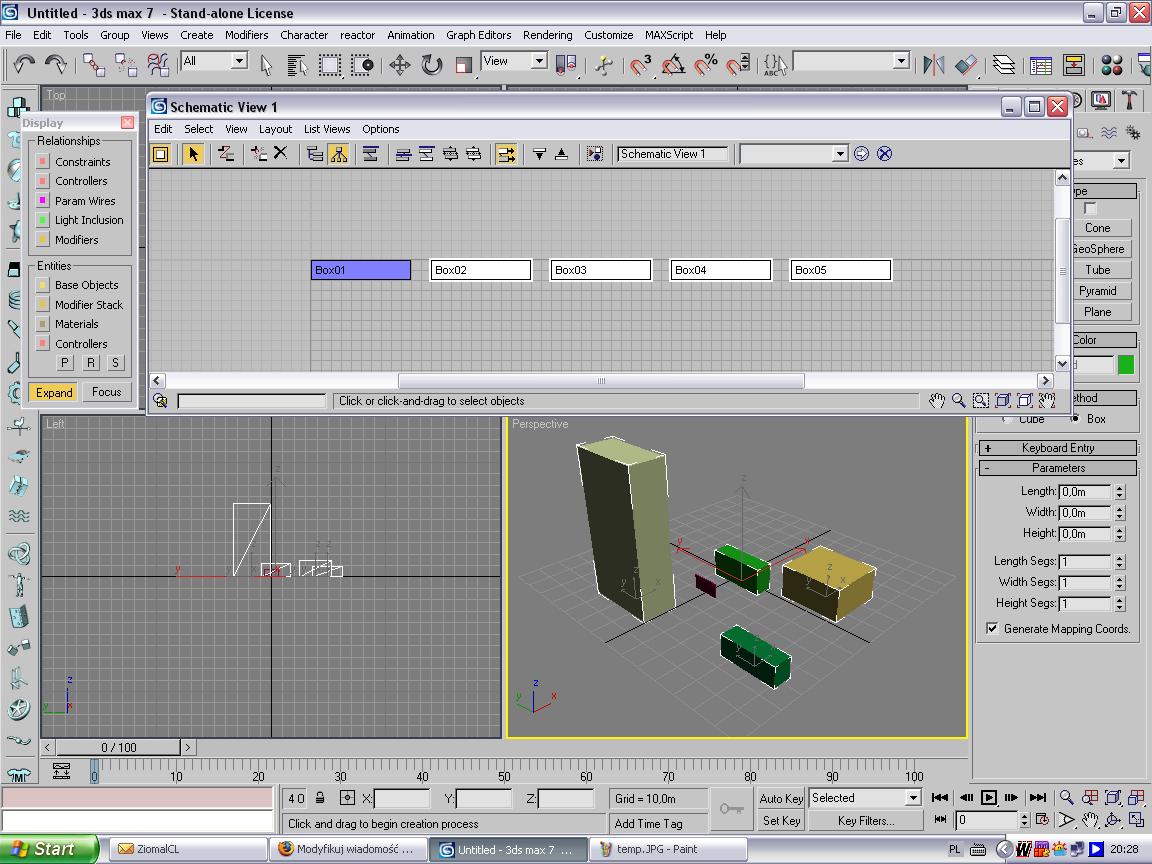Viewport: 1152px width, 864px height.
Task: Click the time slider showing 0 / 100
Action: click(118, 747)
